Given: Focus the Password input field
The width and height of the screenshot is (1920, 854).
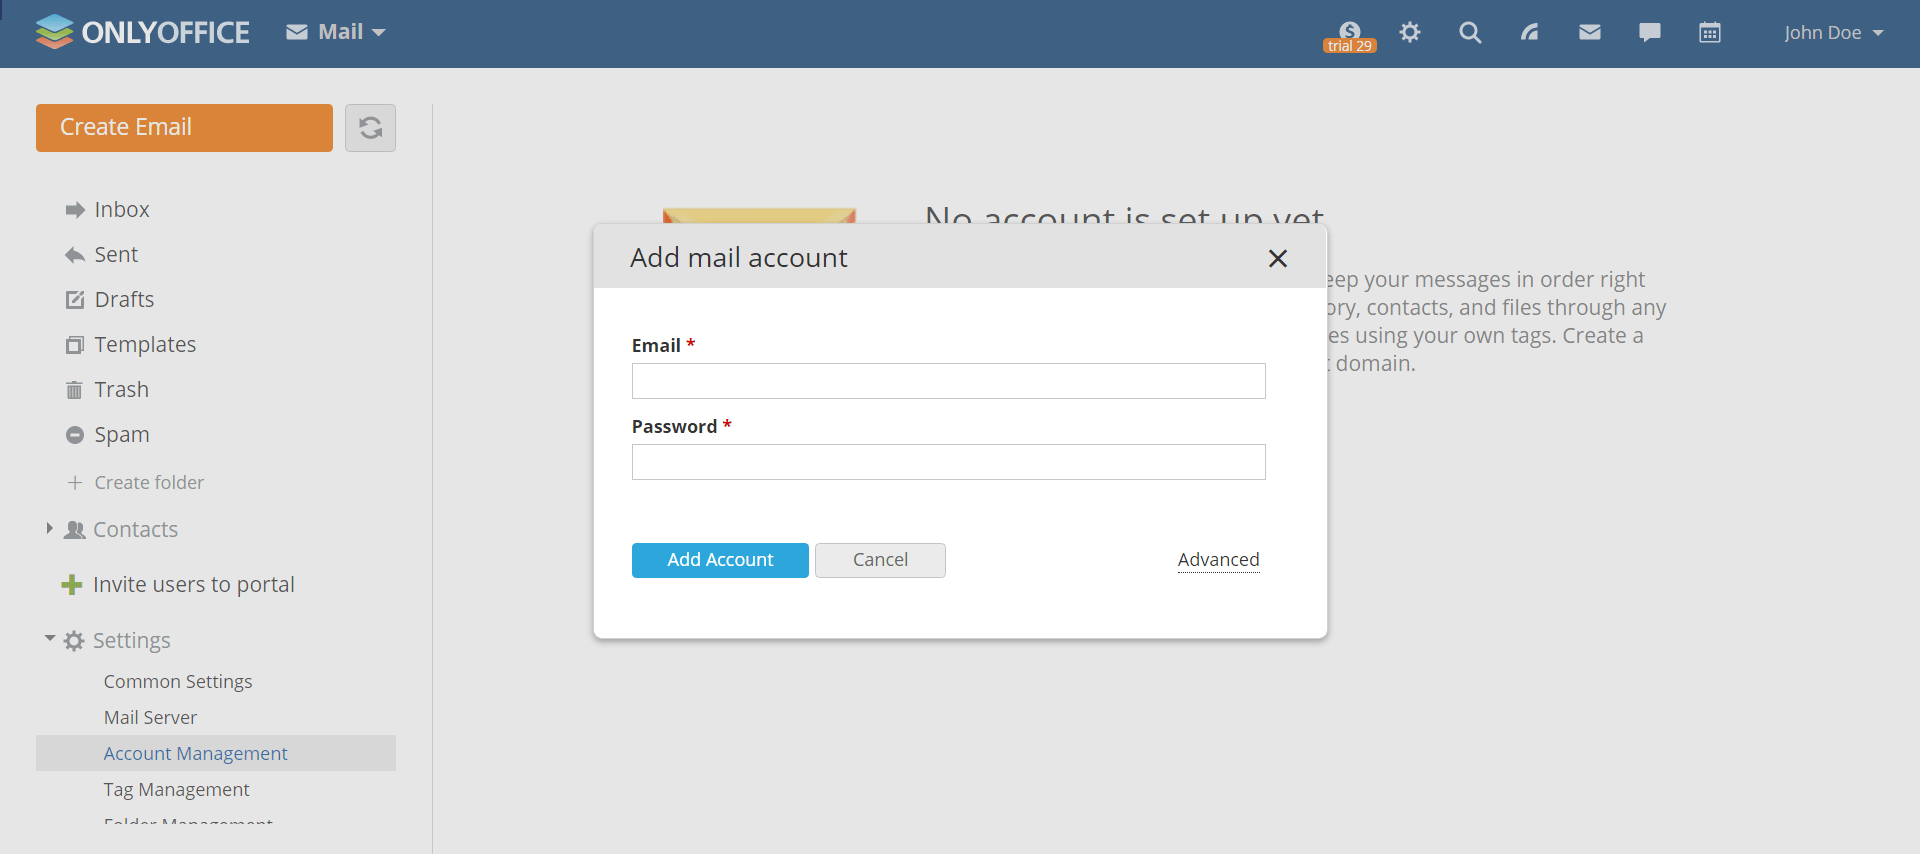Looking at the screenshot, I should point(948,462).
